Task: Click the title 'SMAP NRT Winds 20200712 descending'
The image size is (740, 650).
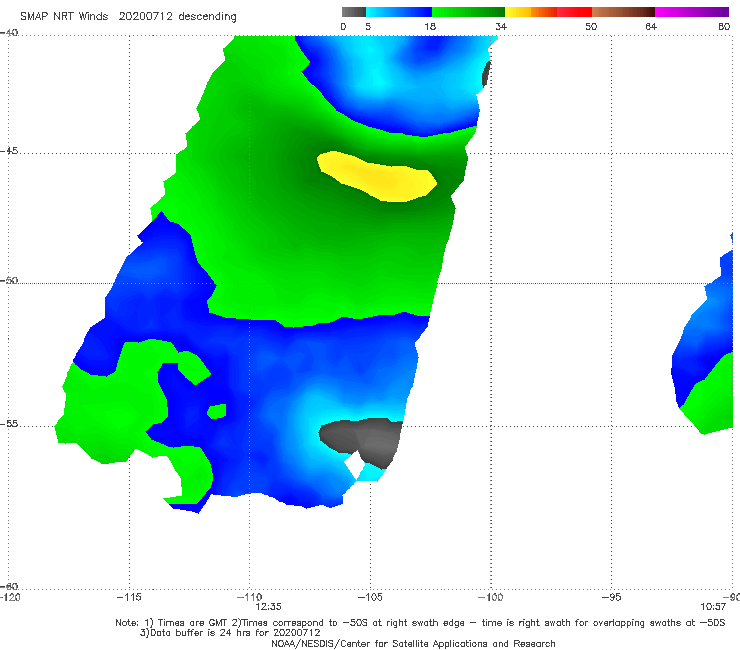Action: (x=128, y=17)
